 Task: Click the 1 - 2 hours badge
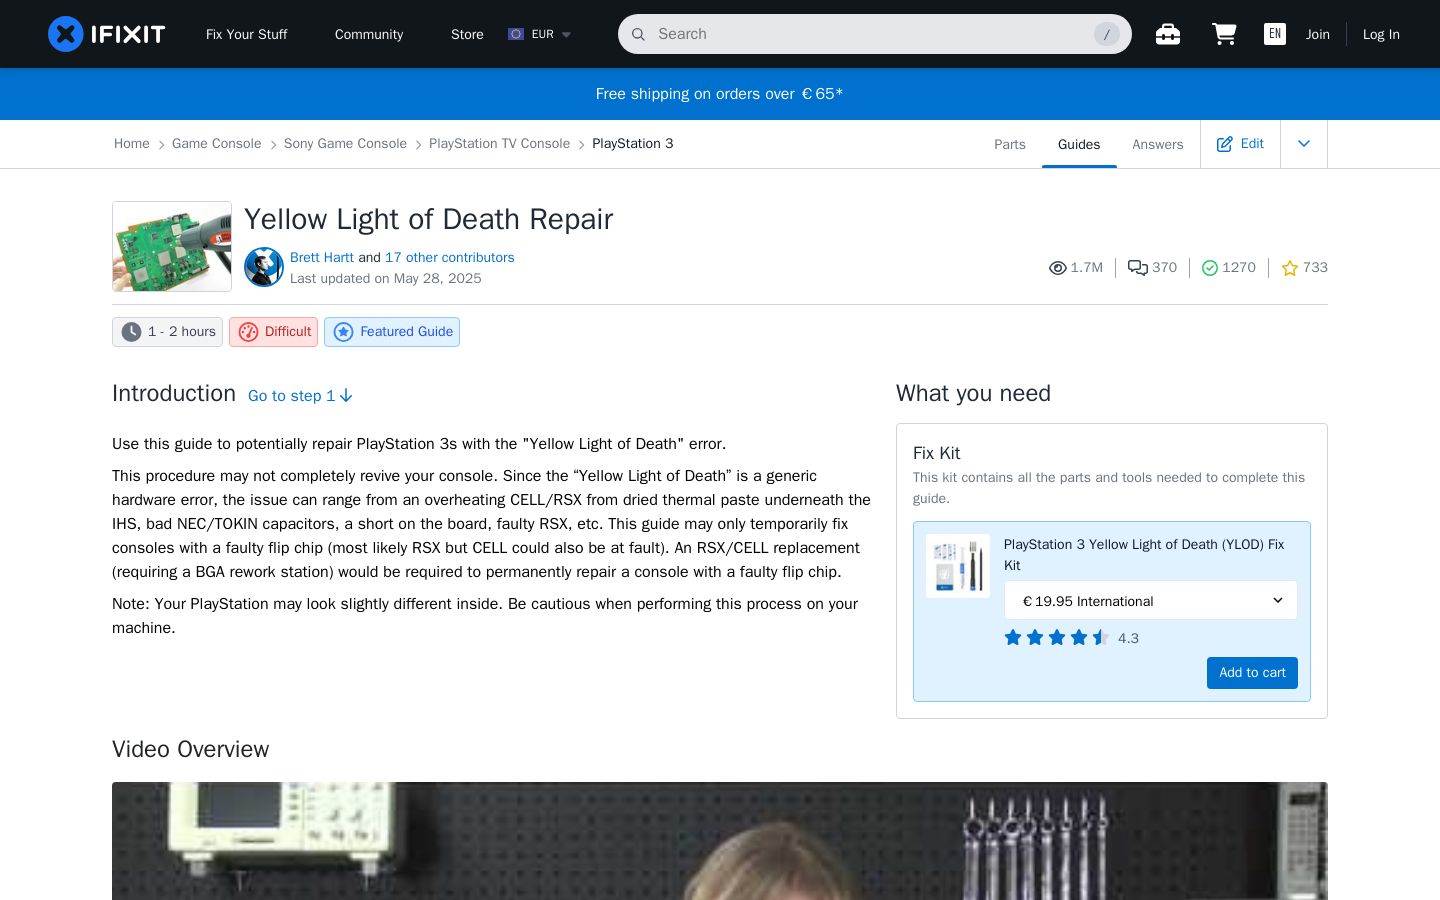point(168,332)
